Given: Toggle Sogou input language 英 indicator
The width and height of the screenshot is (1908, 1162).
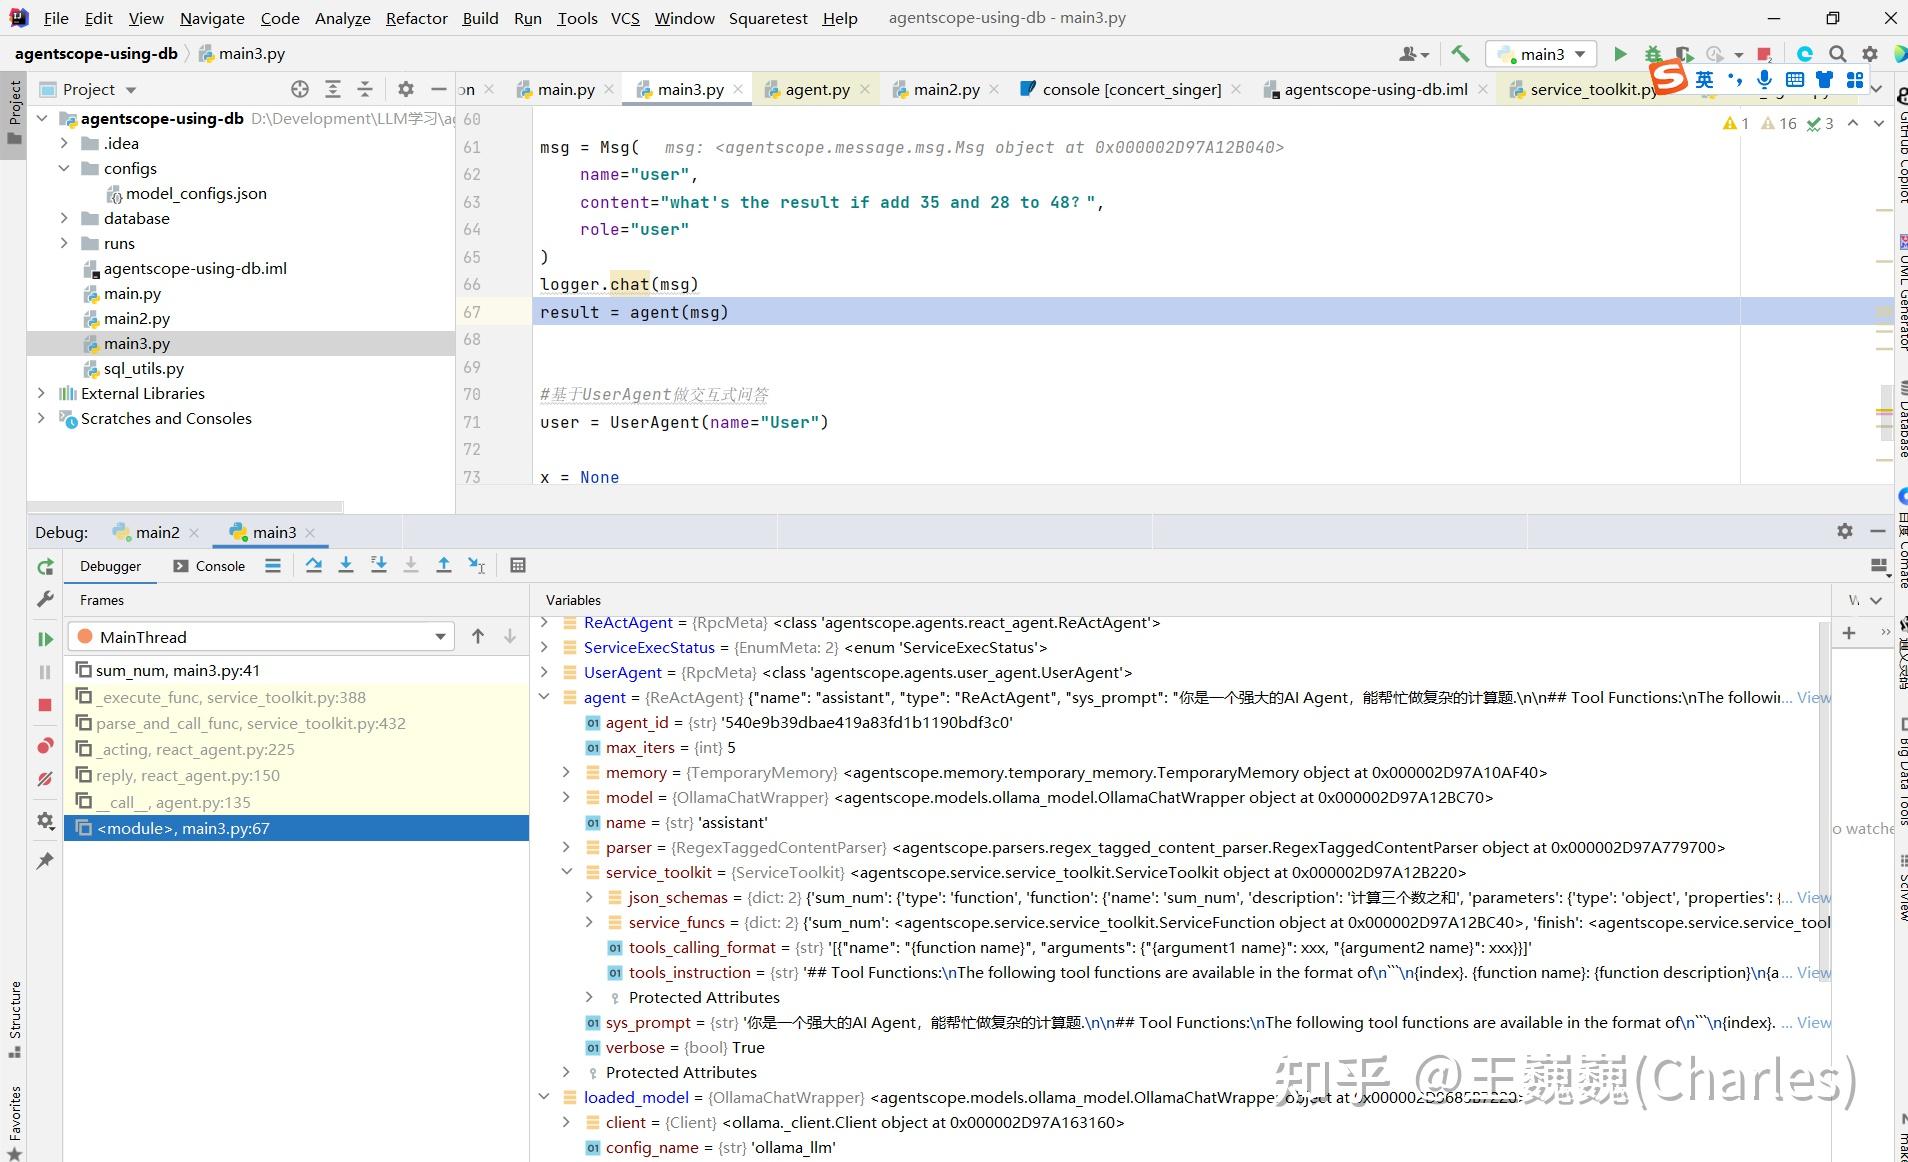Looking at the screenshot, I should coord(1704,80).
